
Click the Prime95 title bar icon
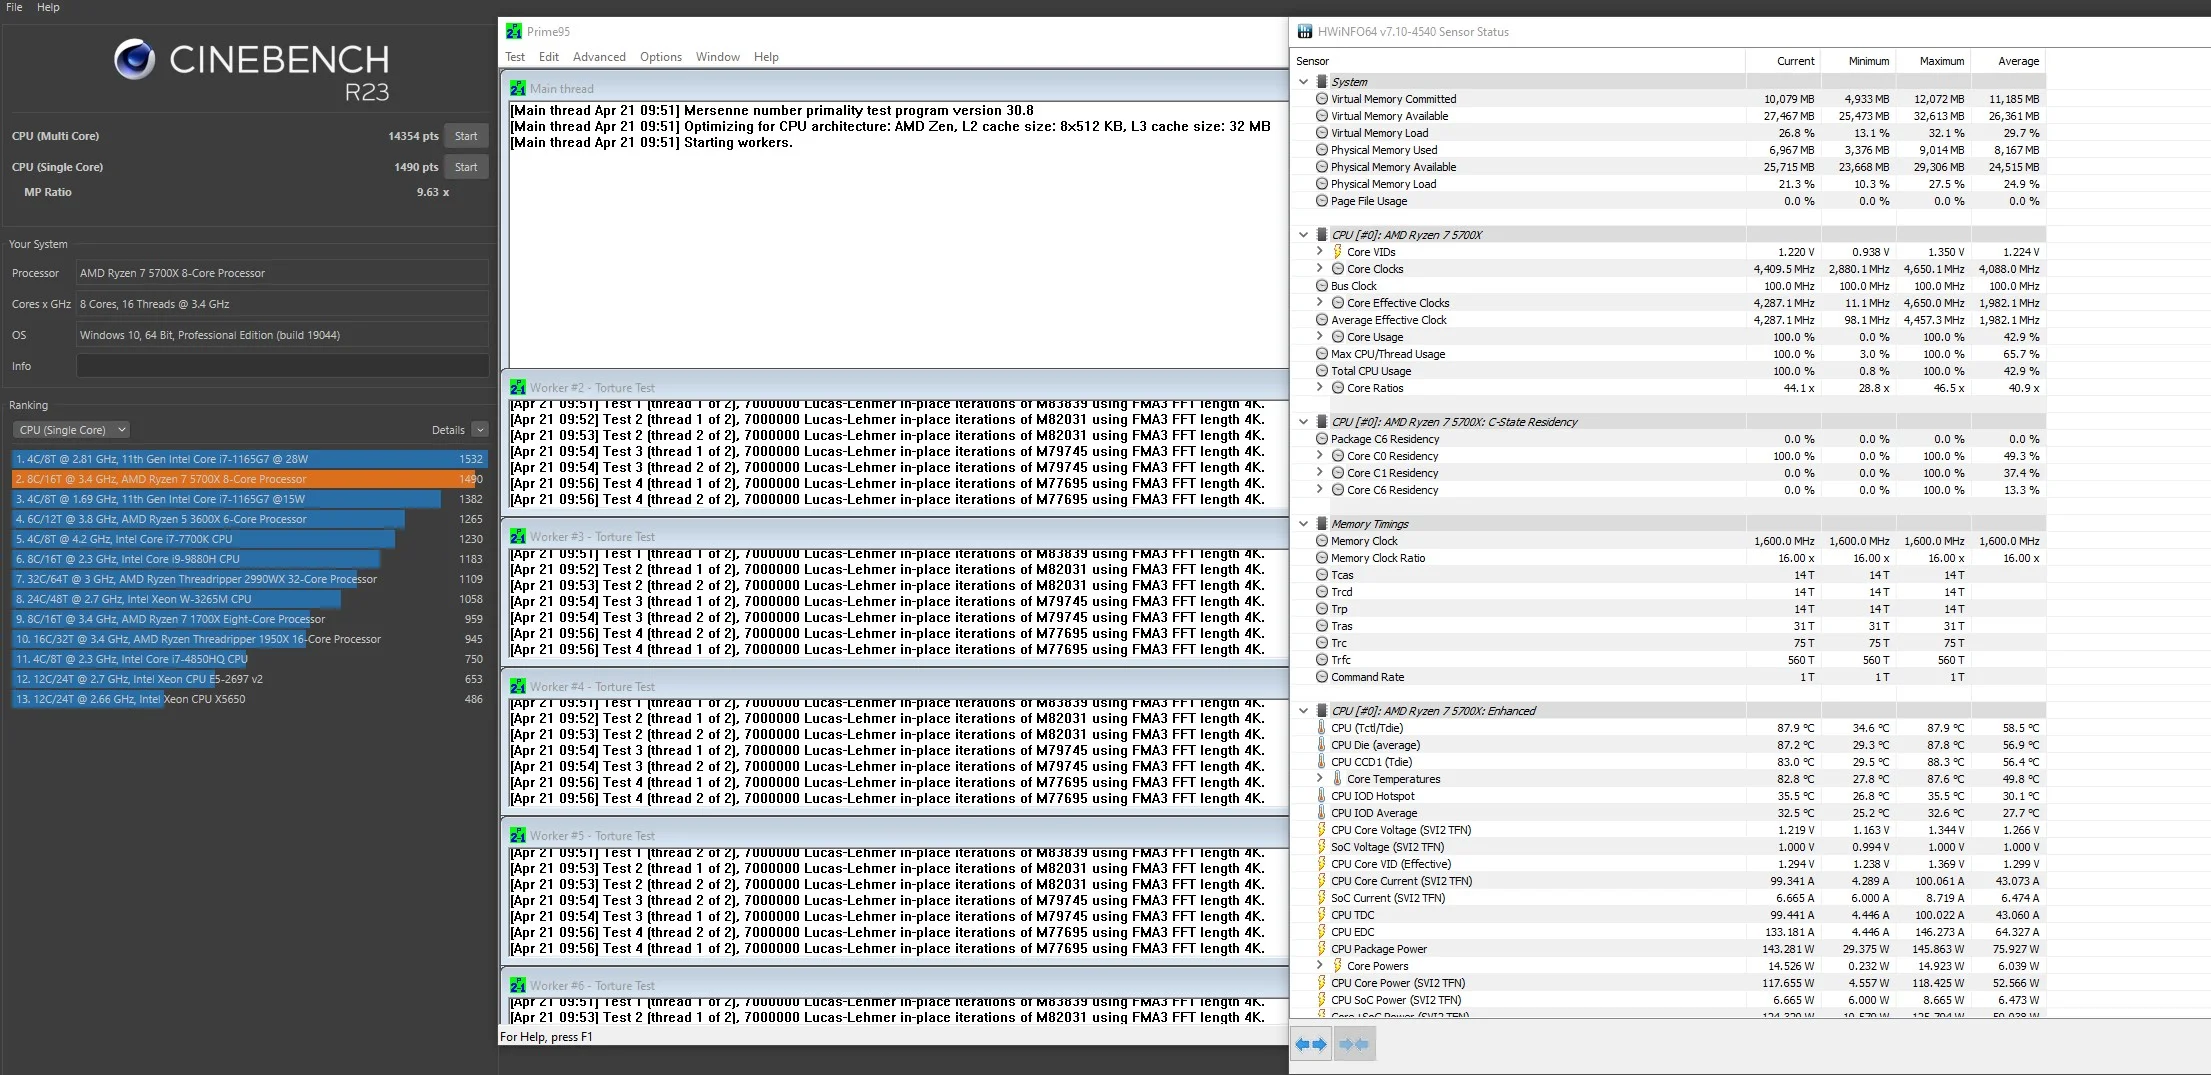pos(514,32)
